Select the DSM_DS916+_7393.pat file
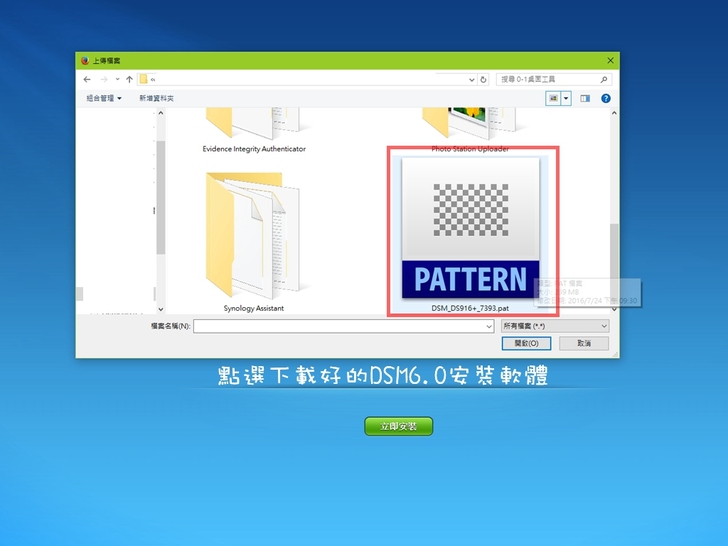 point(470,234)
